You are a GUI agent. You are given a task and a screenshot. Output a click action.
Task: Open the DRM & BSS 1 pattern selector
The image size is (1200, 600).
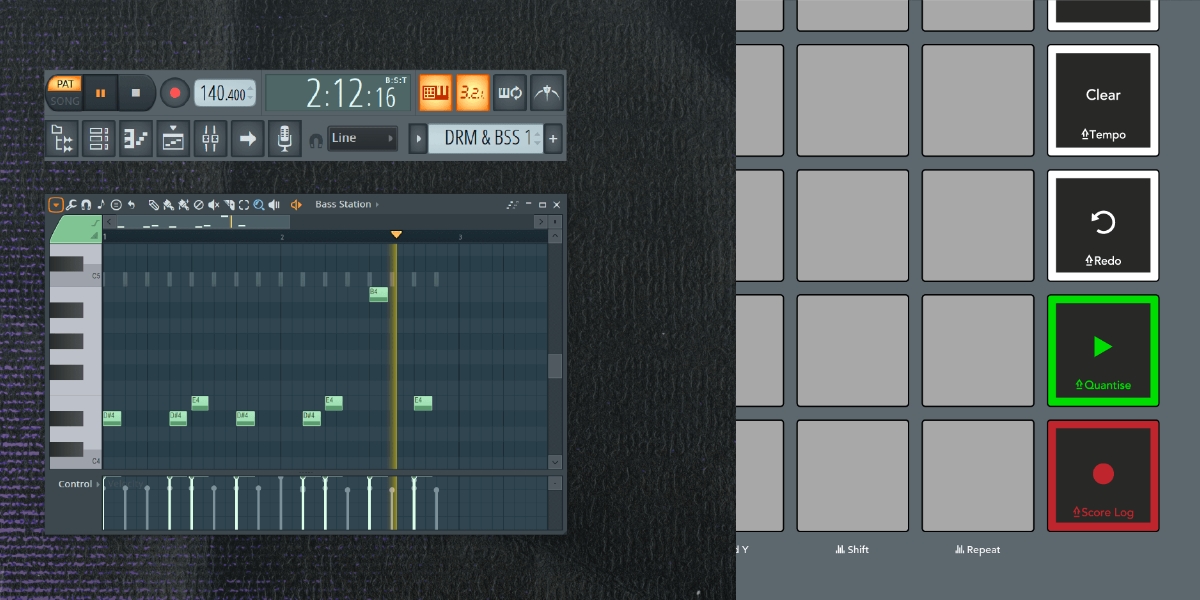pyautogui.click(x=486, y=138)
